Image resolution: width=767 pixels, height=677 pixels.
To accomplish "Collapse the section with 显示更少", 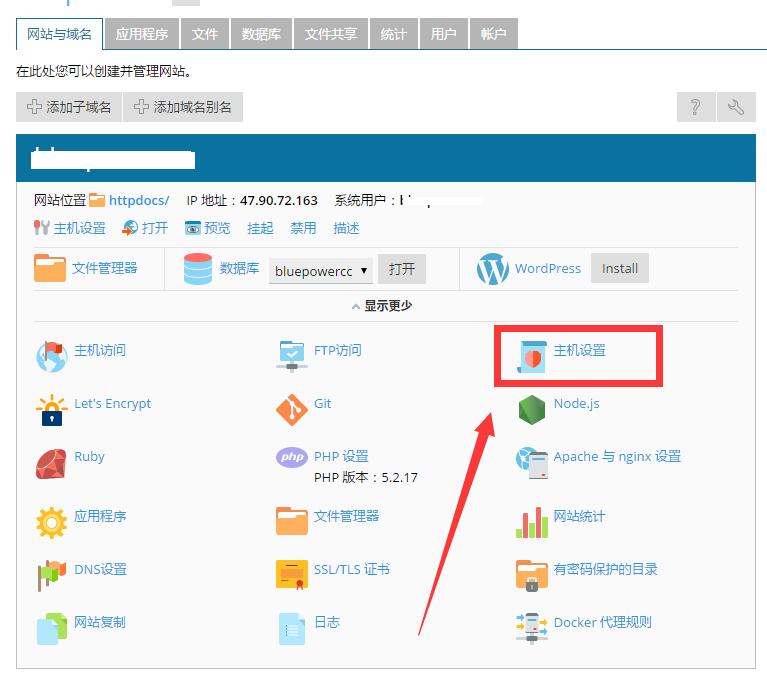I will 382,306.
